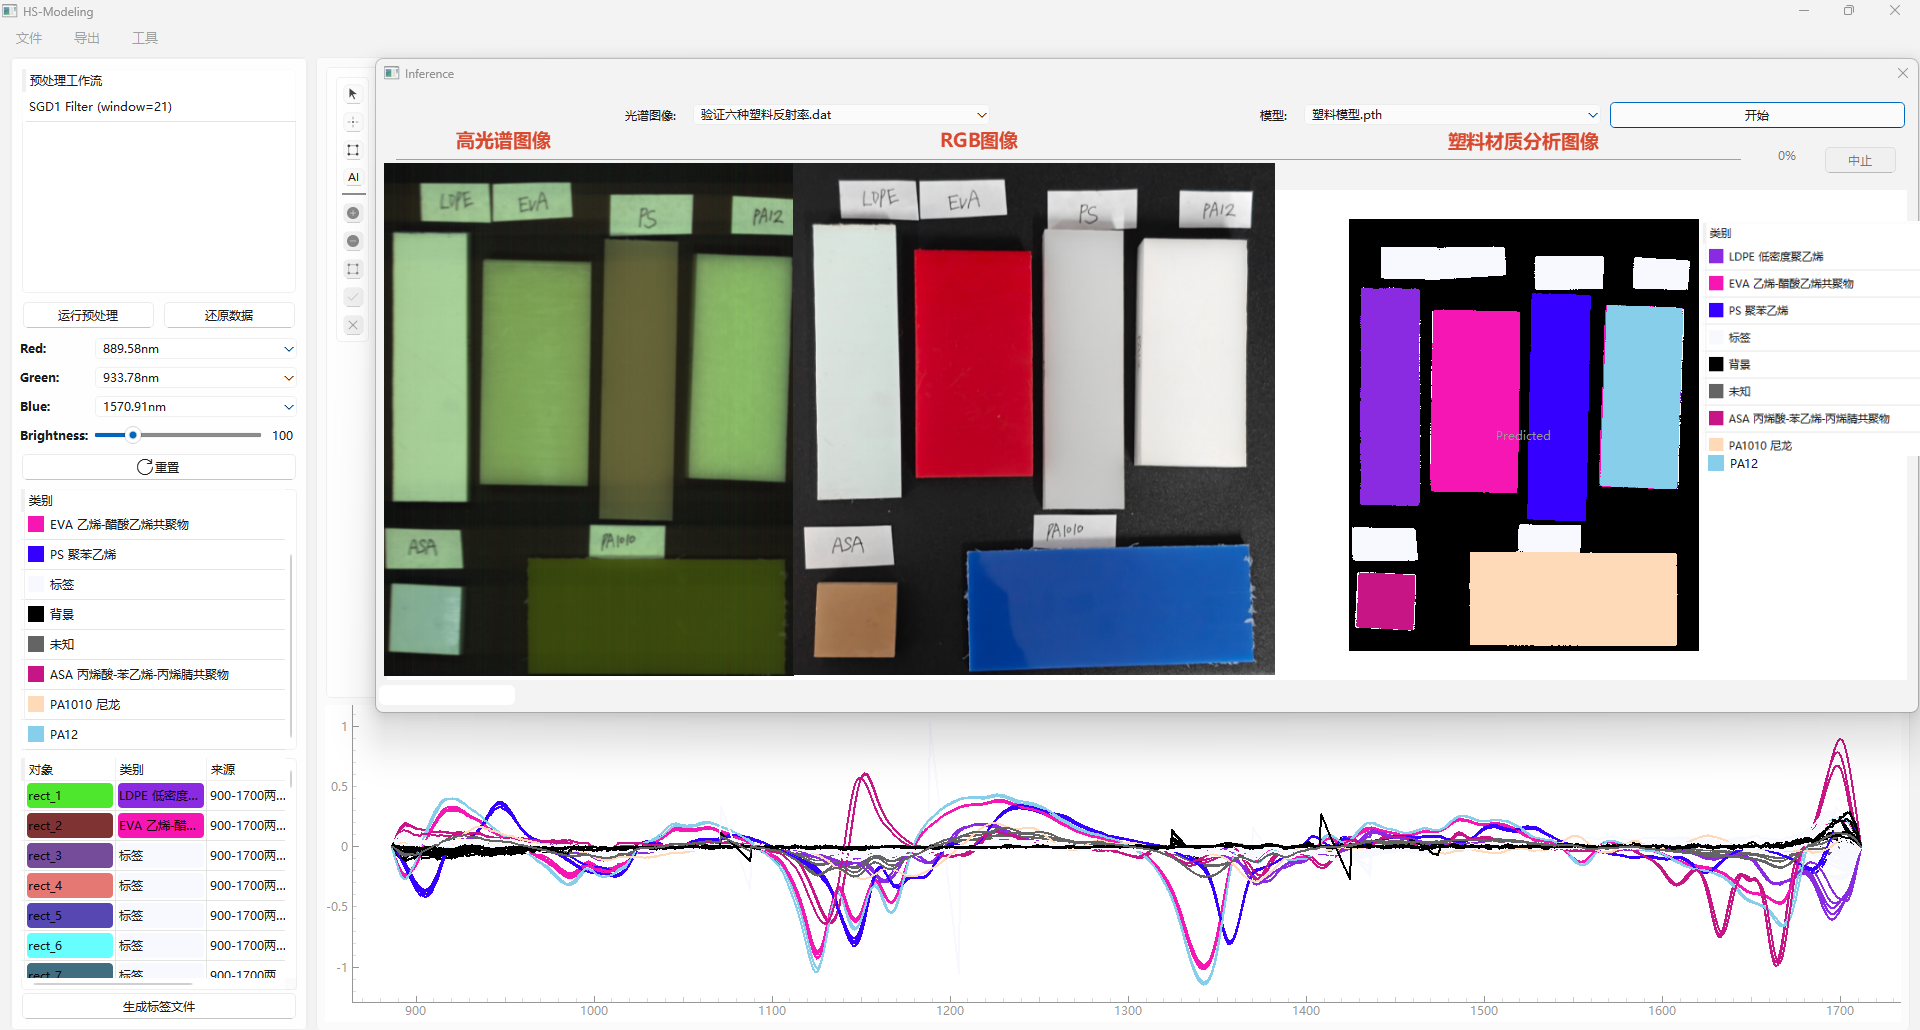The height and width of the screenshot is (1030, 1920).
Task: Click 还原数据 button
Action: (x=229, y=315)
